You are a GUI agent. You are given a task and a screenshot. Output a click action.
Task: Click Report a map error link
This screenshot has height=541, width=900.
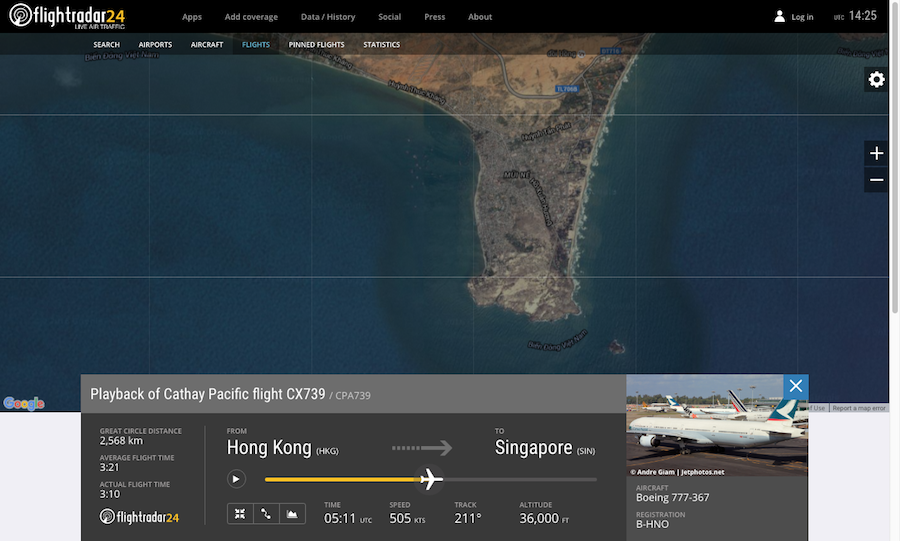tap(859, 408)
